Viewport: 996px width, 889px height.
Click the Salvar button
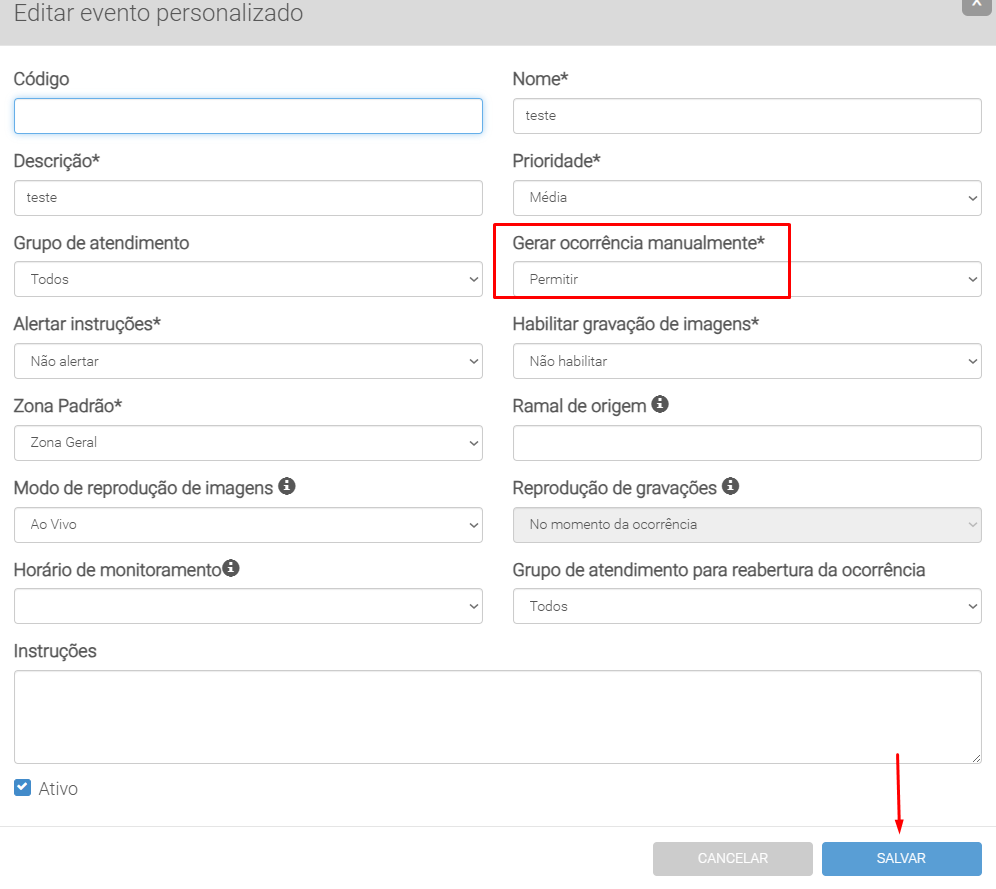point(901,859)
